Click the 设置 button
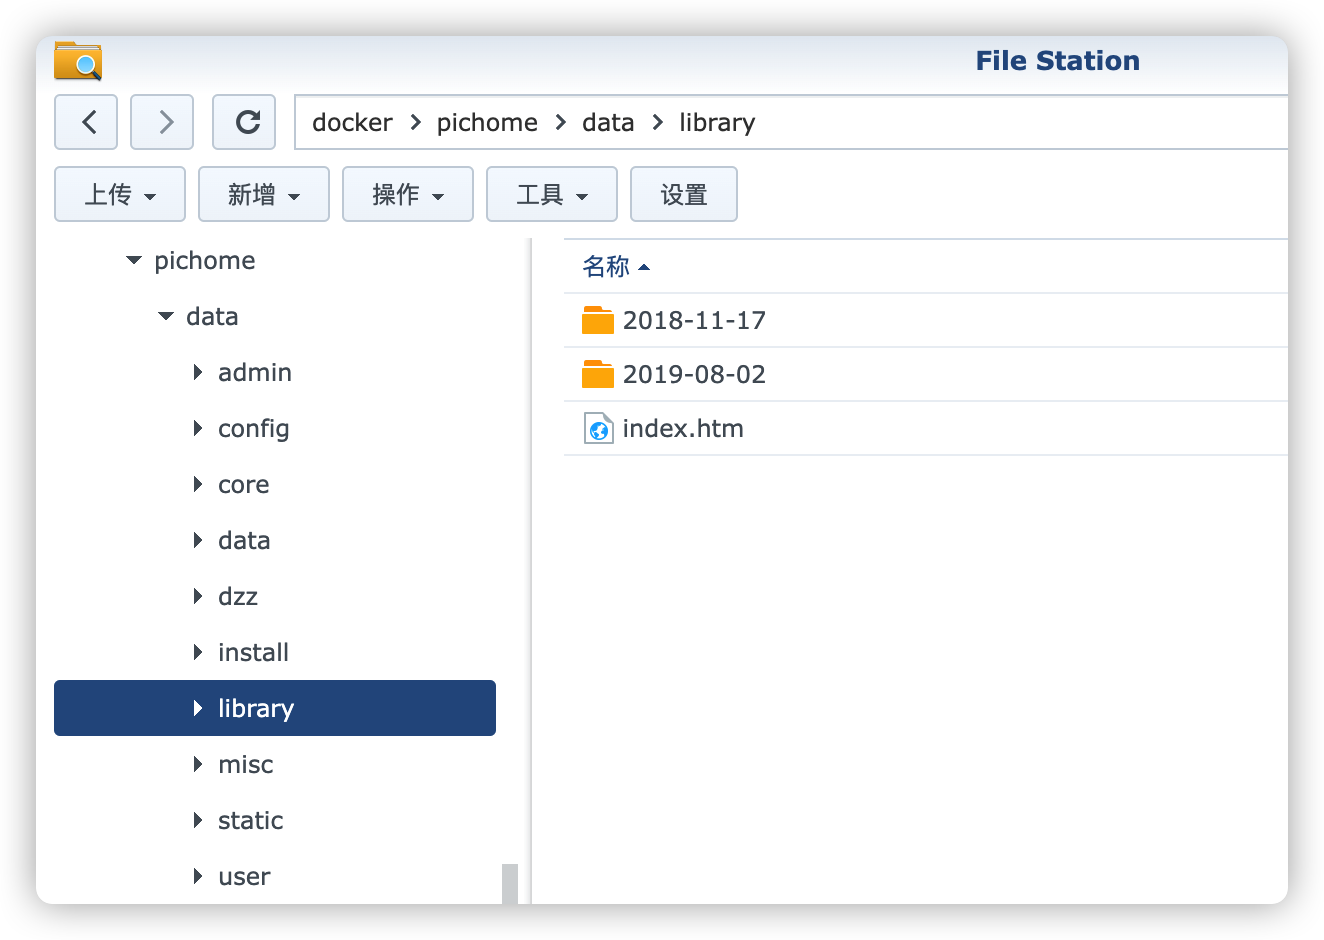The width and height of the screenshot is (1324, 940). (x=684, y=194)
